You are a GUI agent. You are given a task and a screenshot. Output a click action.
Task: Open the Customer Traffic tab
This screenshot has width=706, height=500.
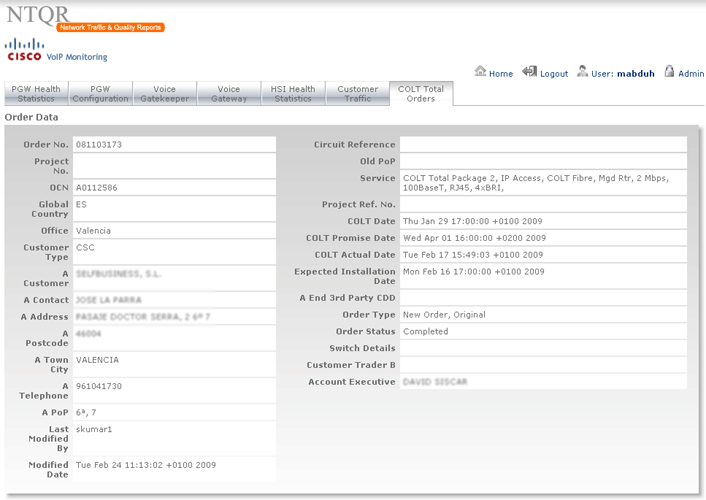(x=357, y=94)
